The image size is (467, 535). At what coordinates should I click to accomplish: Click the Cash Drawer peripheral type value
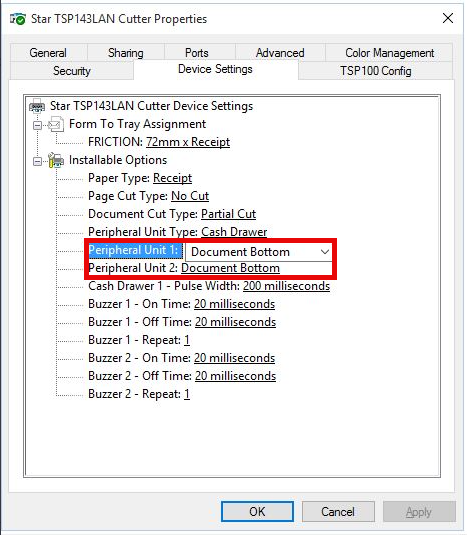coord(234,232)
